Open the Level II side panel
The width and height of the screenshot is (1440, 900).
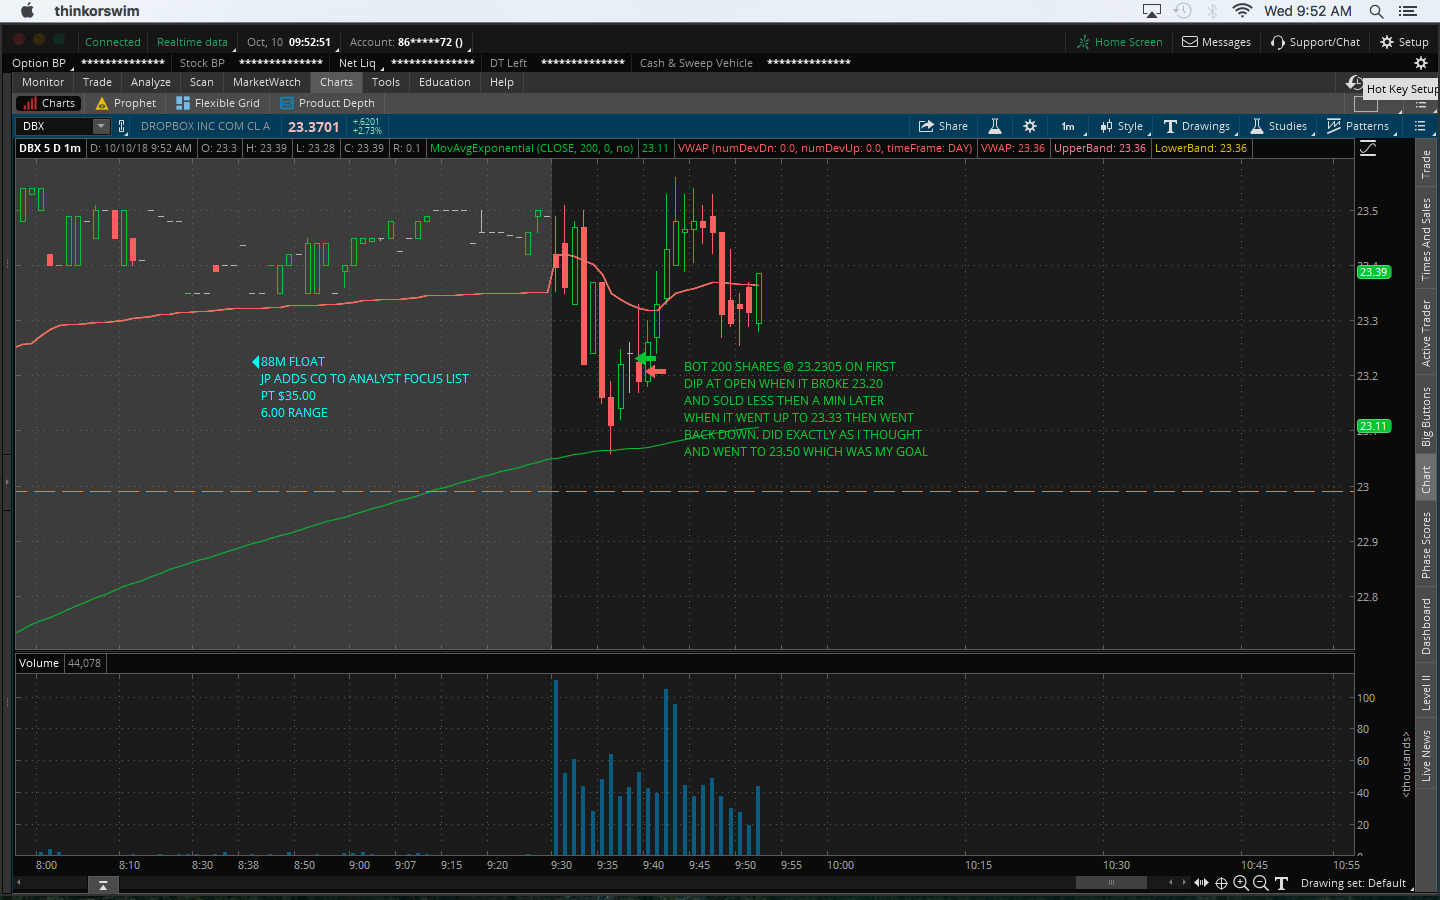coord(1427,692)
